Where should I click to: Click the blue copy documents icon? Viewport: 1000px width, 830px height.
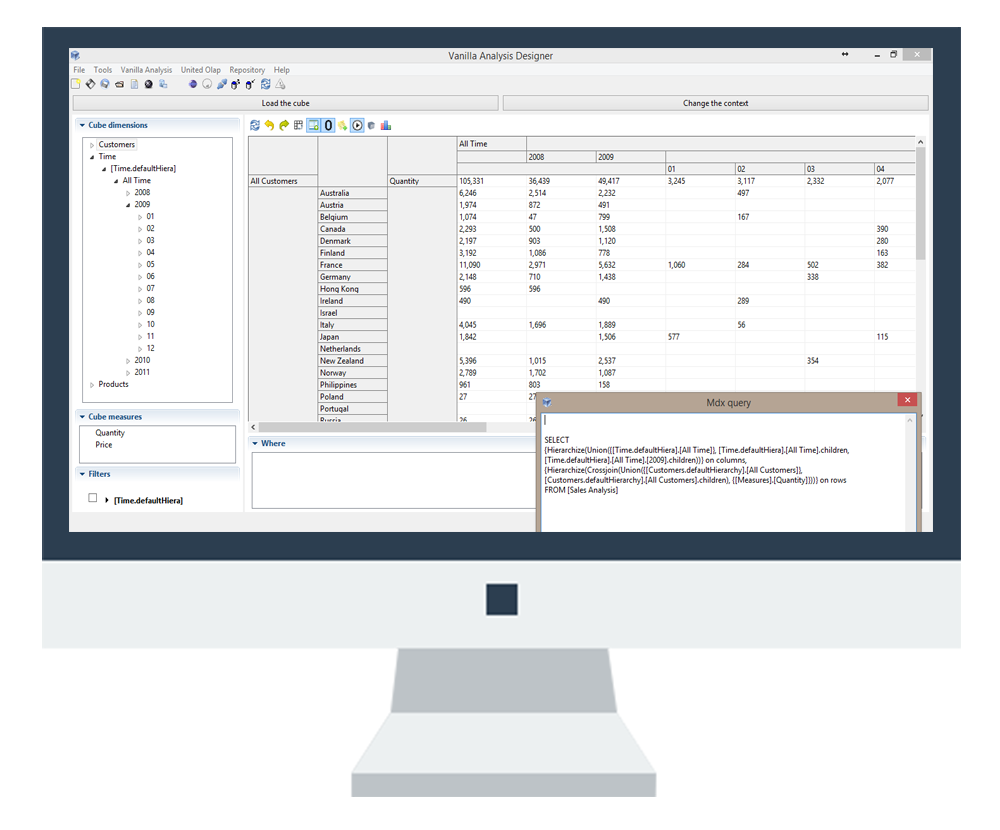point(163,84)
